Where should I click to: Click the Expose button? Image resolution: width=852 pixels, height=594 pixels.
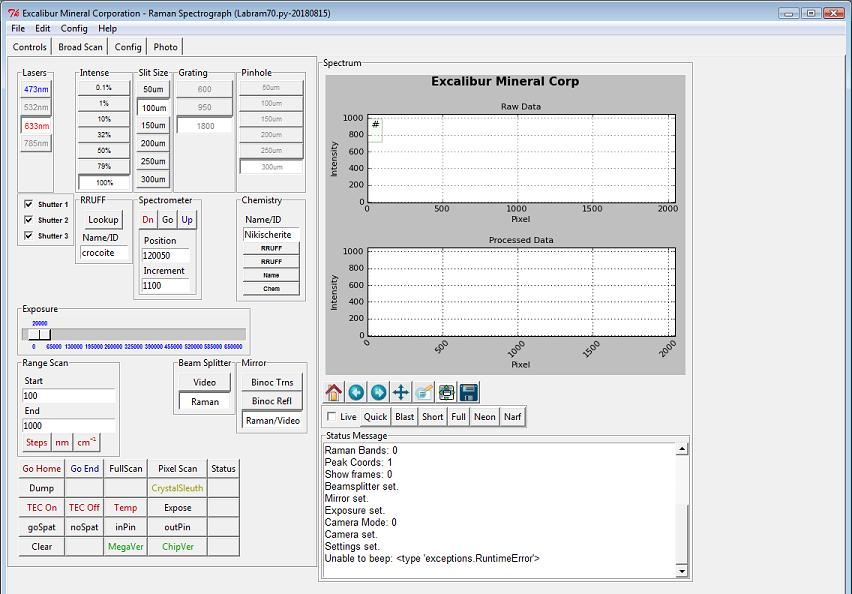click(177, 508)
